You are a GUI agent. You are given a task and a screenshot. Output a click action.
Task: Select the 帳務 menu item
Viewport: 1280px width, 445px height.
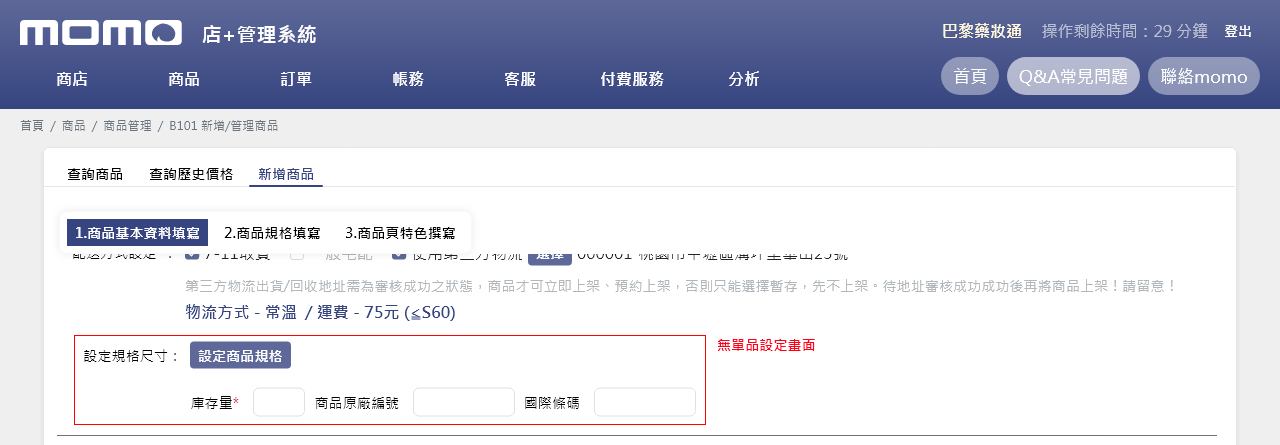[x=408, y=79]
